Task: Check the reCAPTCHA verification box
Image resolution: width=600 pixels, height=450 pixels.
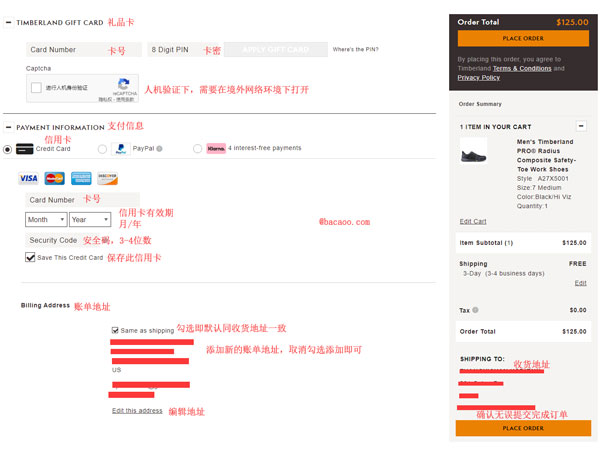Action: 36,88
